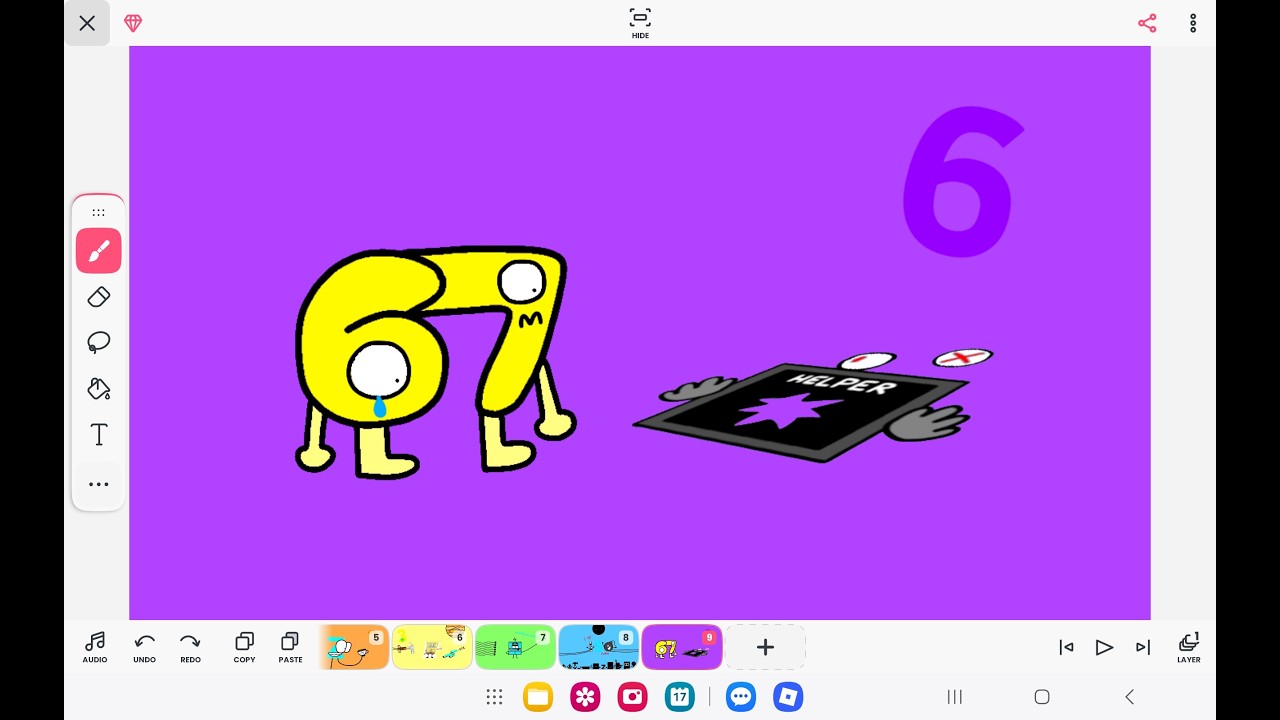Paste the copied frame
This screenshot has width=1280, height=720.
coord(290,647)
